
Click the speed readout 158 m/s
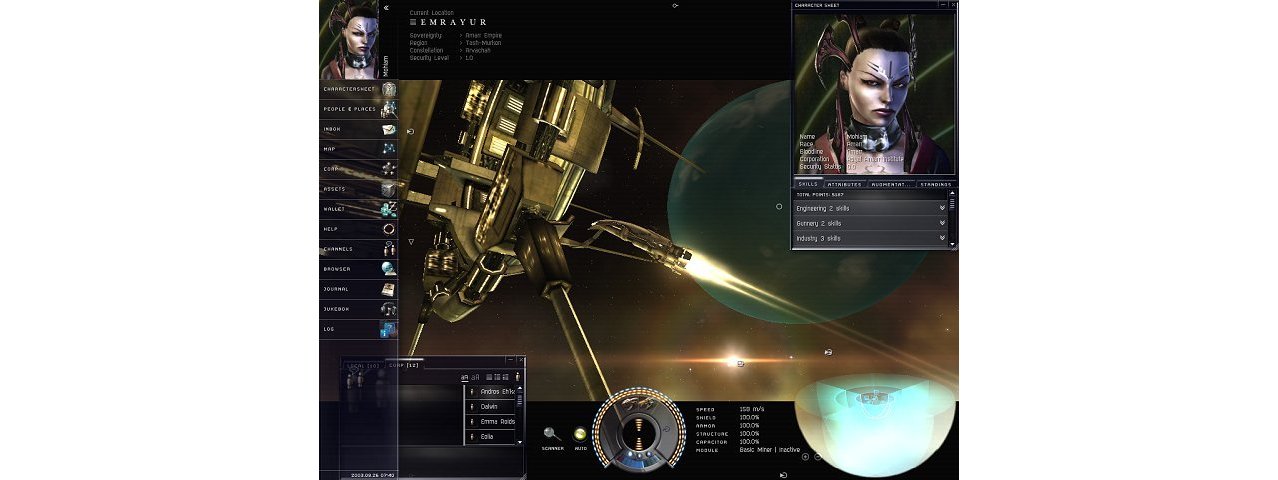pyautogui.click(x=751, y=409)
